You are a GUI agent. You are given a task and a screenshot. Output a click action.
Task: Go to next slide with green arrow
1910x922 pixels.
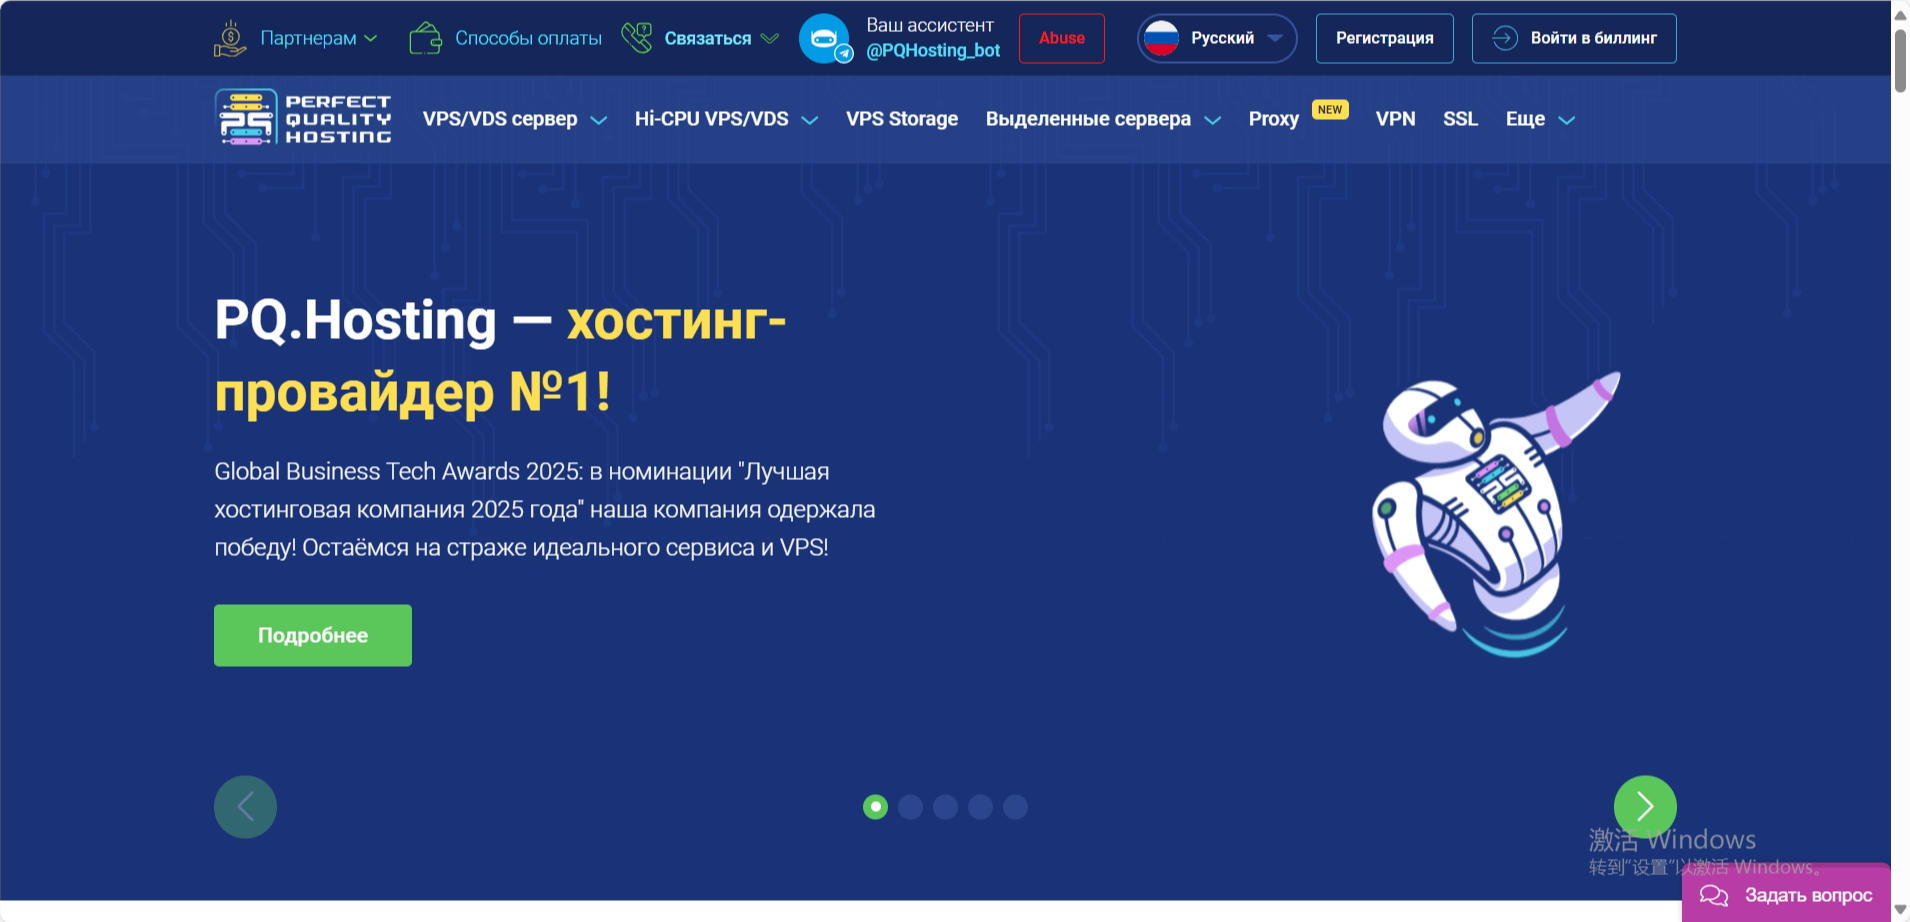[x=1644, y=806]
